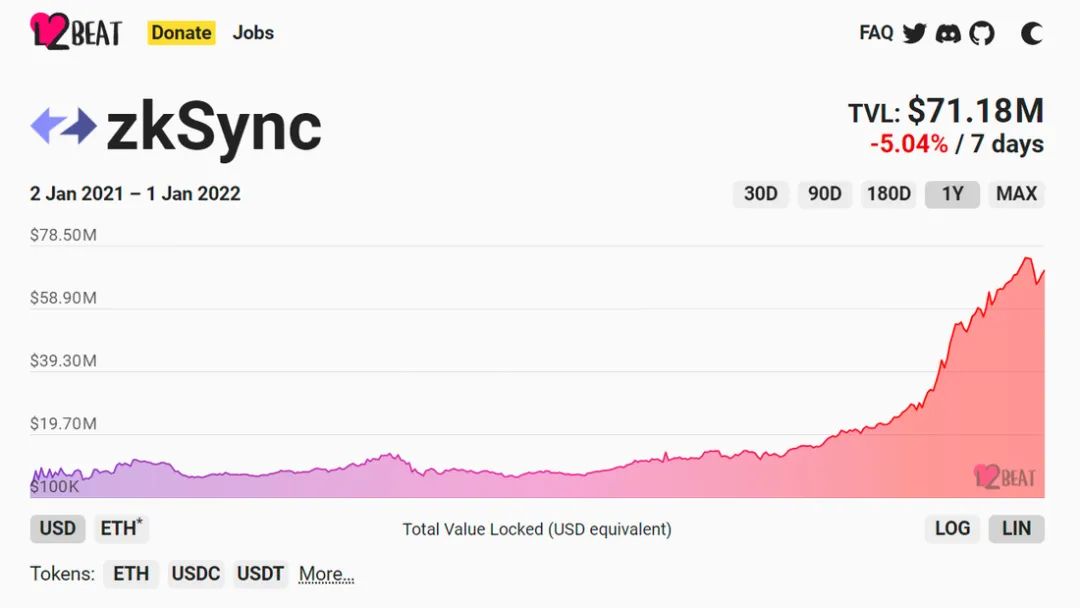Click the zkSync arrows logo
Screen dimensions: 1080x608
[63, 126]
